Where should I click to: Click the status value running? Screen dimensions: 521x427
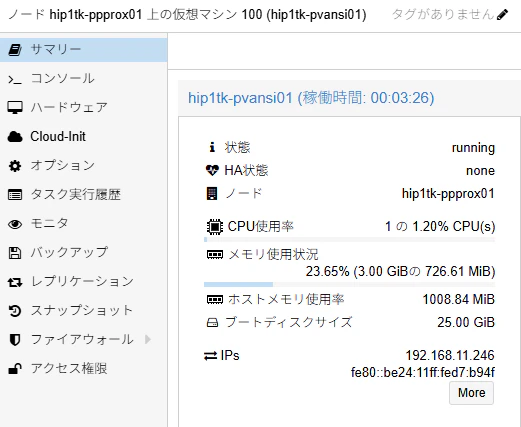tap(473, 148)
